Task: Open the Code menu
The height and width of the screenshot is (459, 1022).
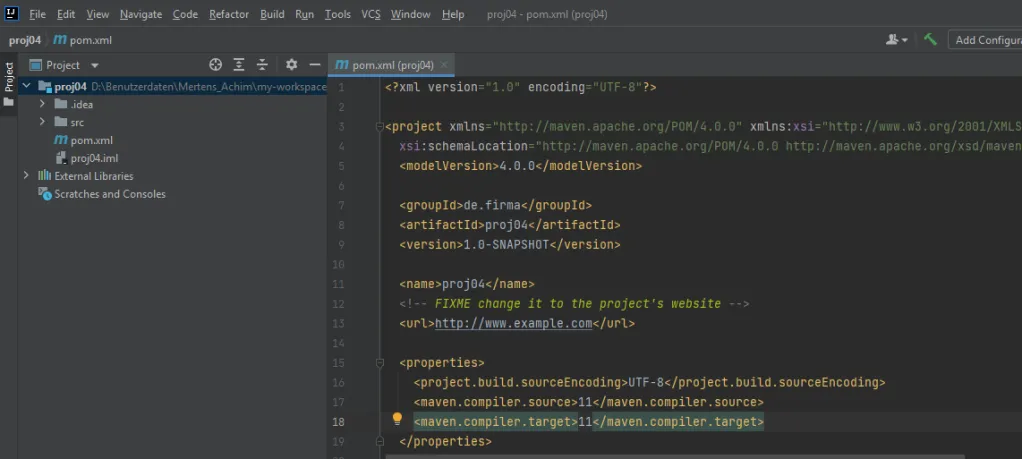Action: point(185,14)
